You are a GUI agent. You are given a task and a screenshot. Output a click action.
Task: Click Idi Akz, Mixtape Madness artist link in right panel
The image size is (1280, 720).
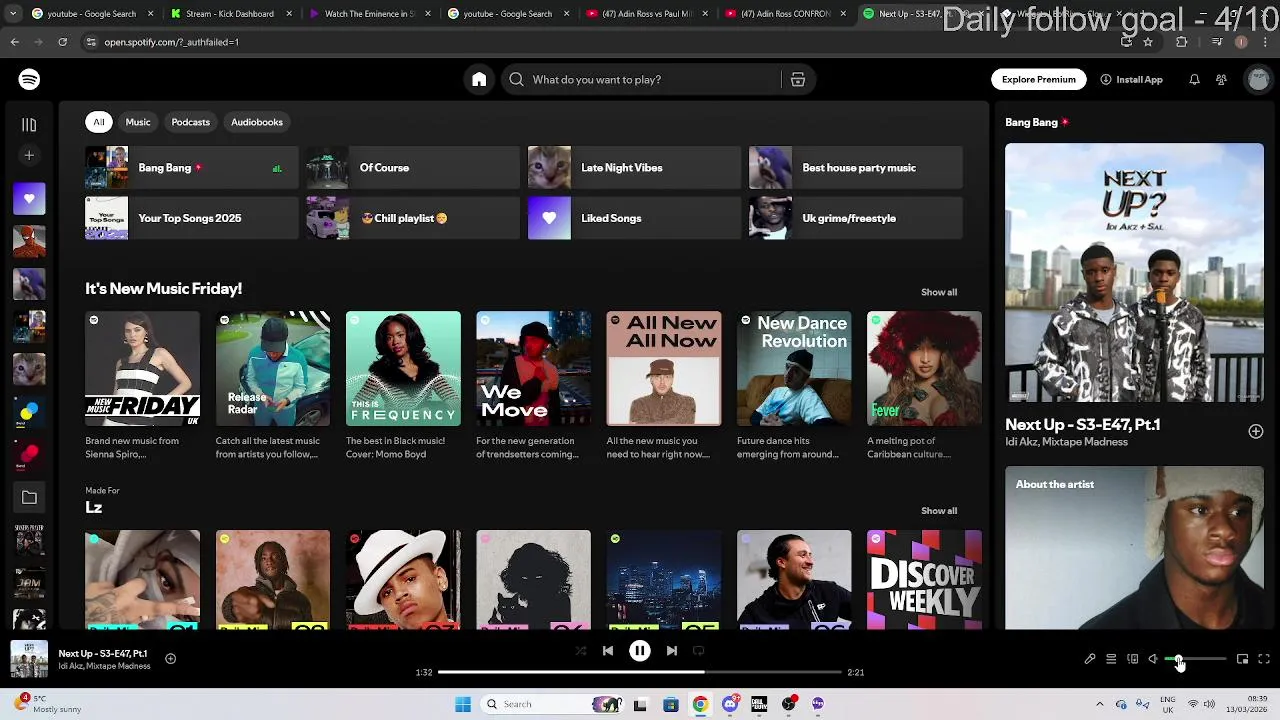pos(1066,442)
